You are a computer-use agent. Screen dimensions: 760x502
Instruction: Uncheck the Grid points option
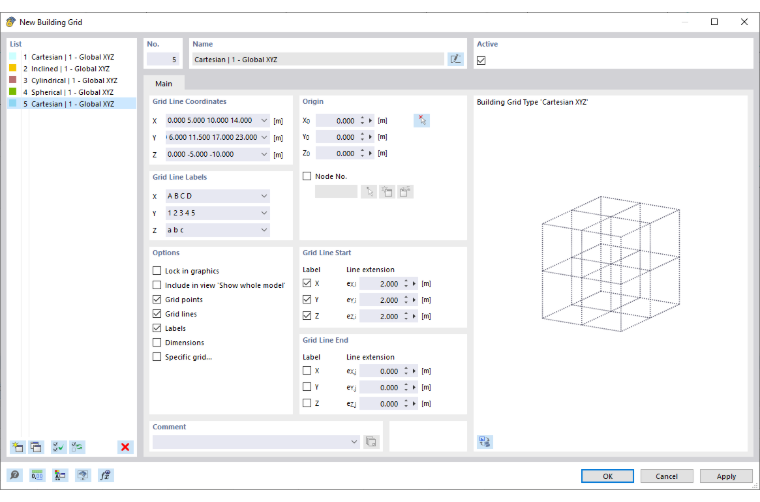tap(157, 299)
